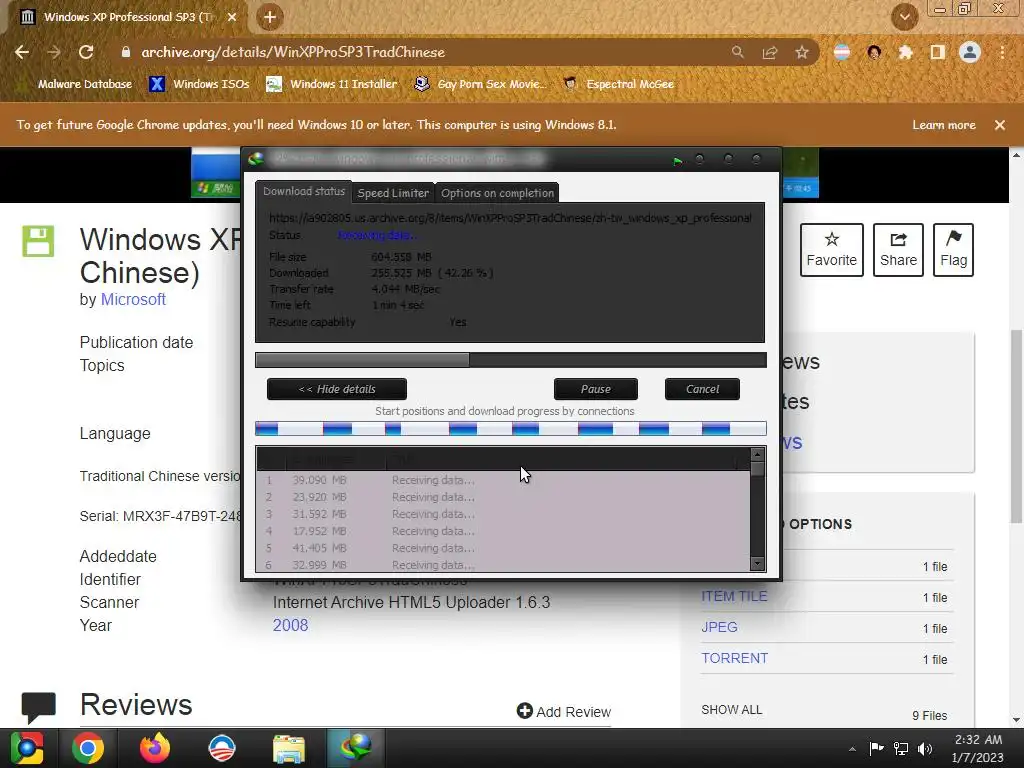Show hidden tray icons arrow
This screenshot has width=1024, height=768.
pyautogui.click(x=852, y=749)
